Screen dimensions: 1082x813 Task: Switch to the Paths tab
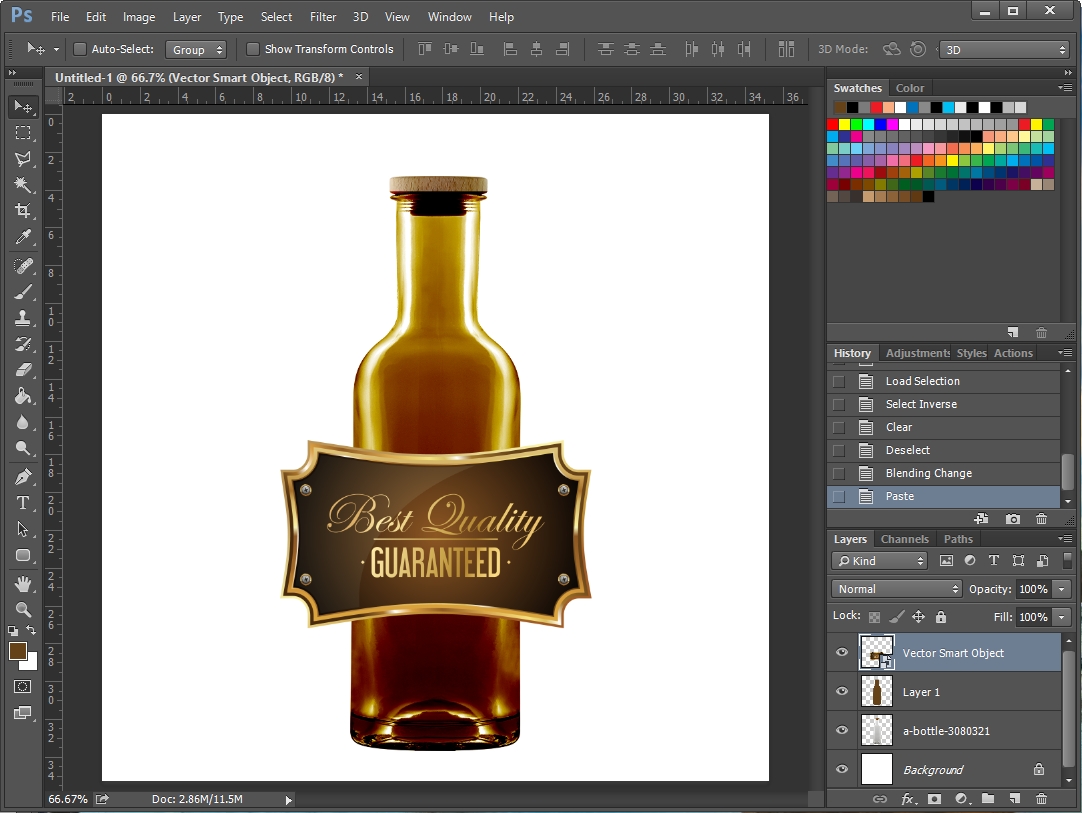[x=958, y=539]
